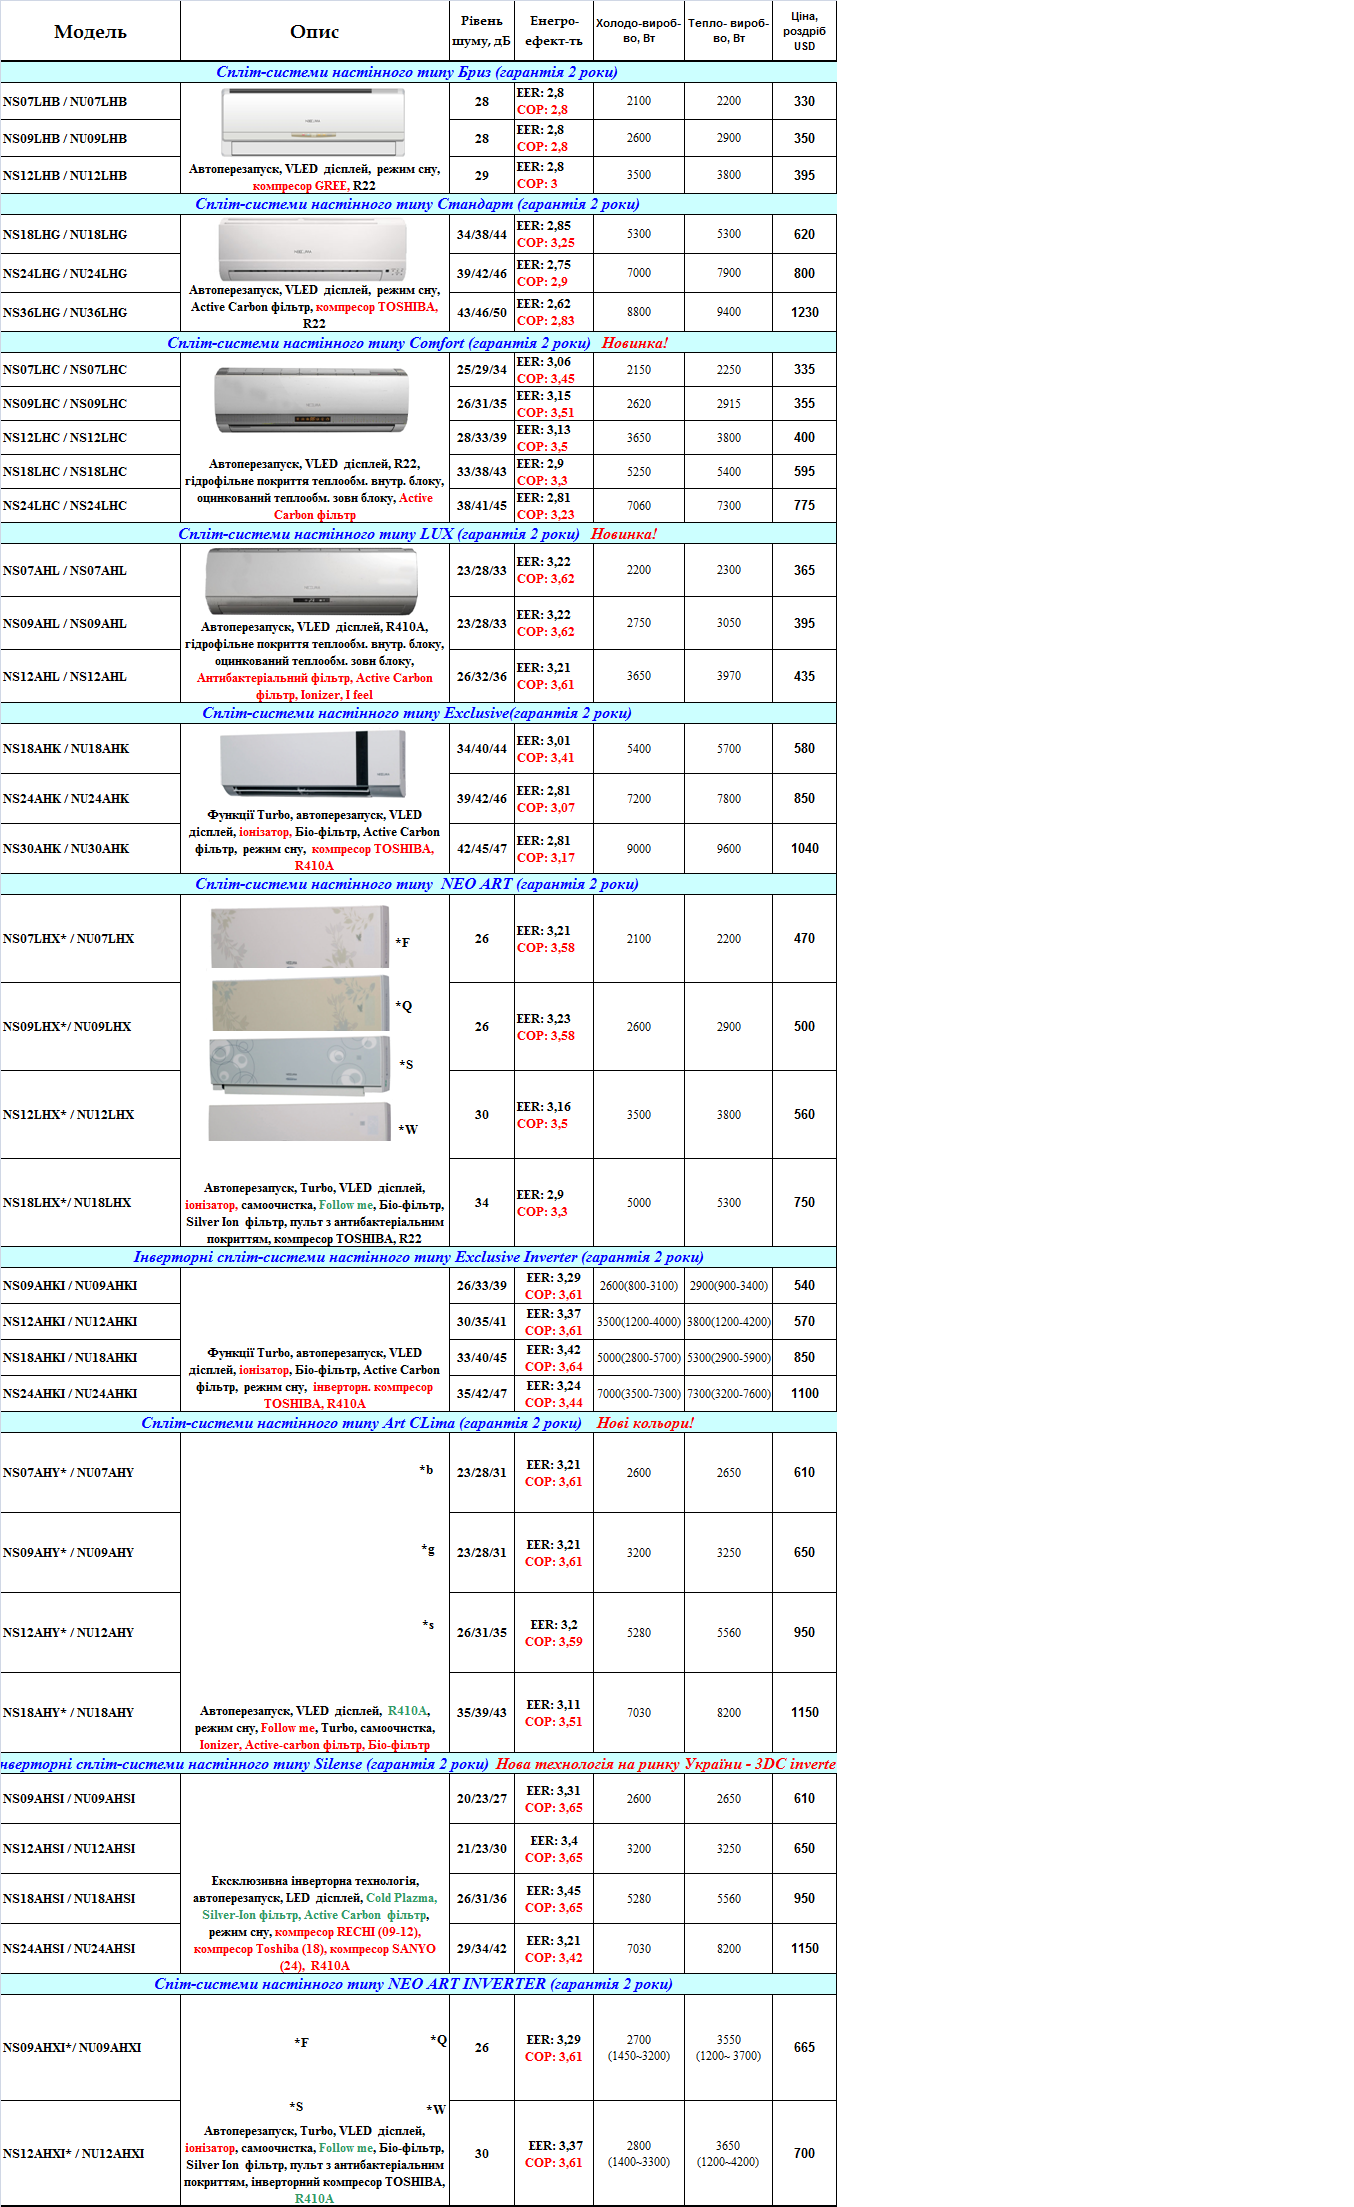Select the 'Спліт-системи настінного типу Бриз' section heading
The image size is (1354, 2207).
tap(418, 72)
